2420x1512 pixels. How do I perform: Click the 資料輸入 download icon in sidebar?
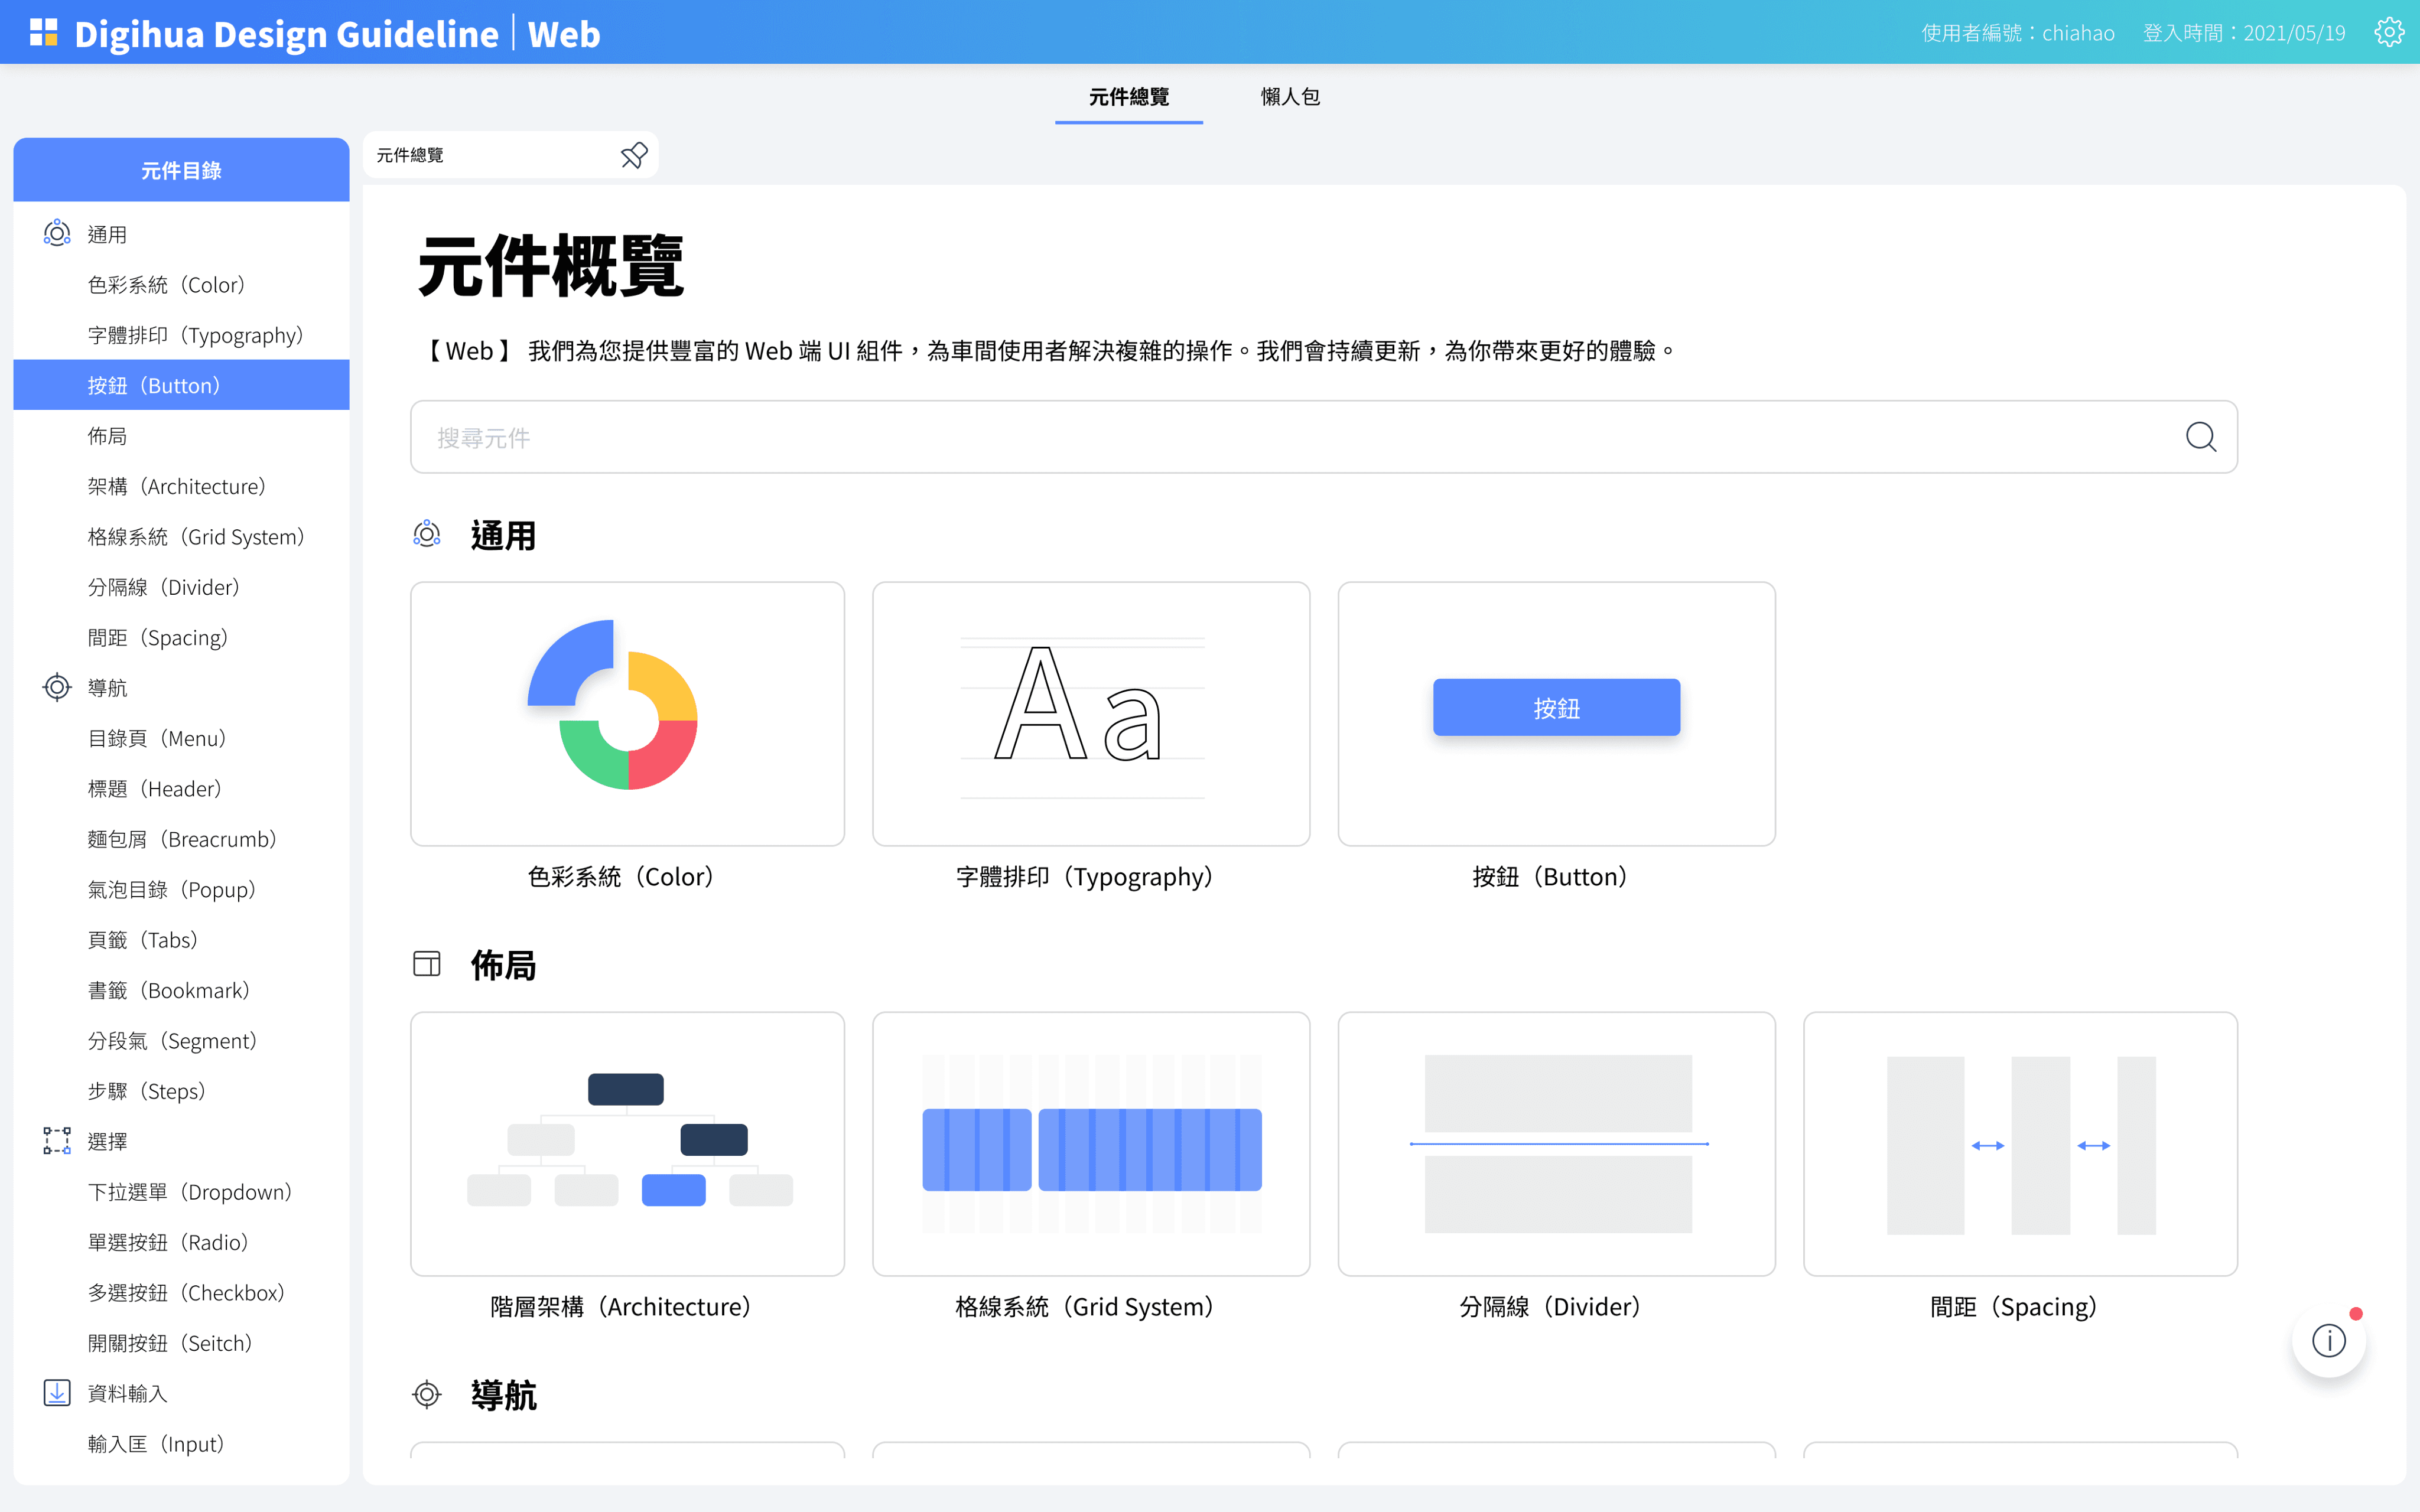pos(57,1393)
